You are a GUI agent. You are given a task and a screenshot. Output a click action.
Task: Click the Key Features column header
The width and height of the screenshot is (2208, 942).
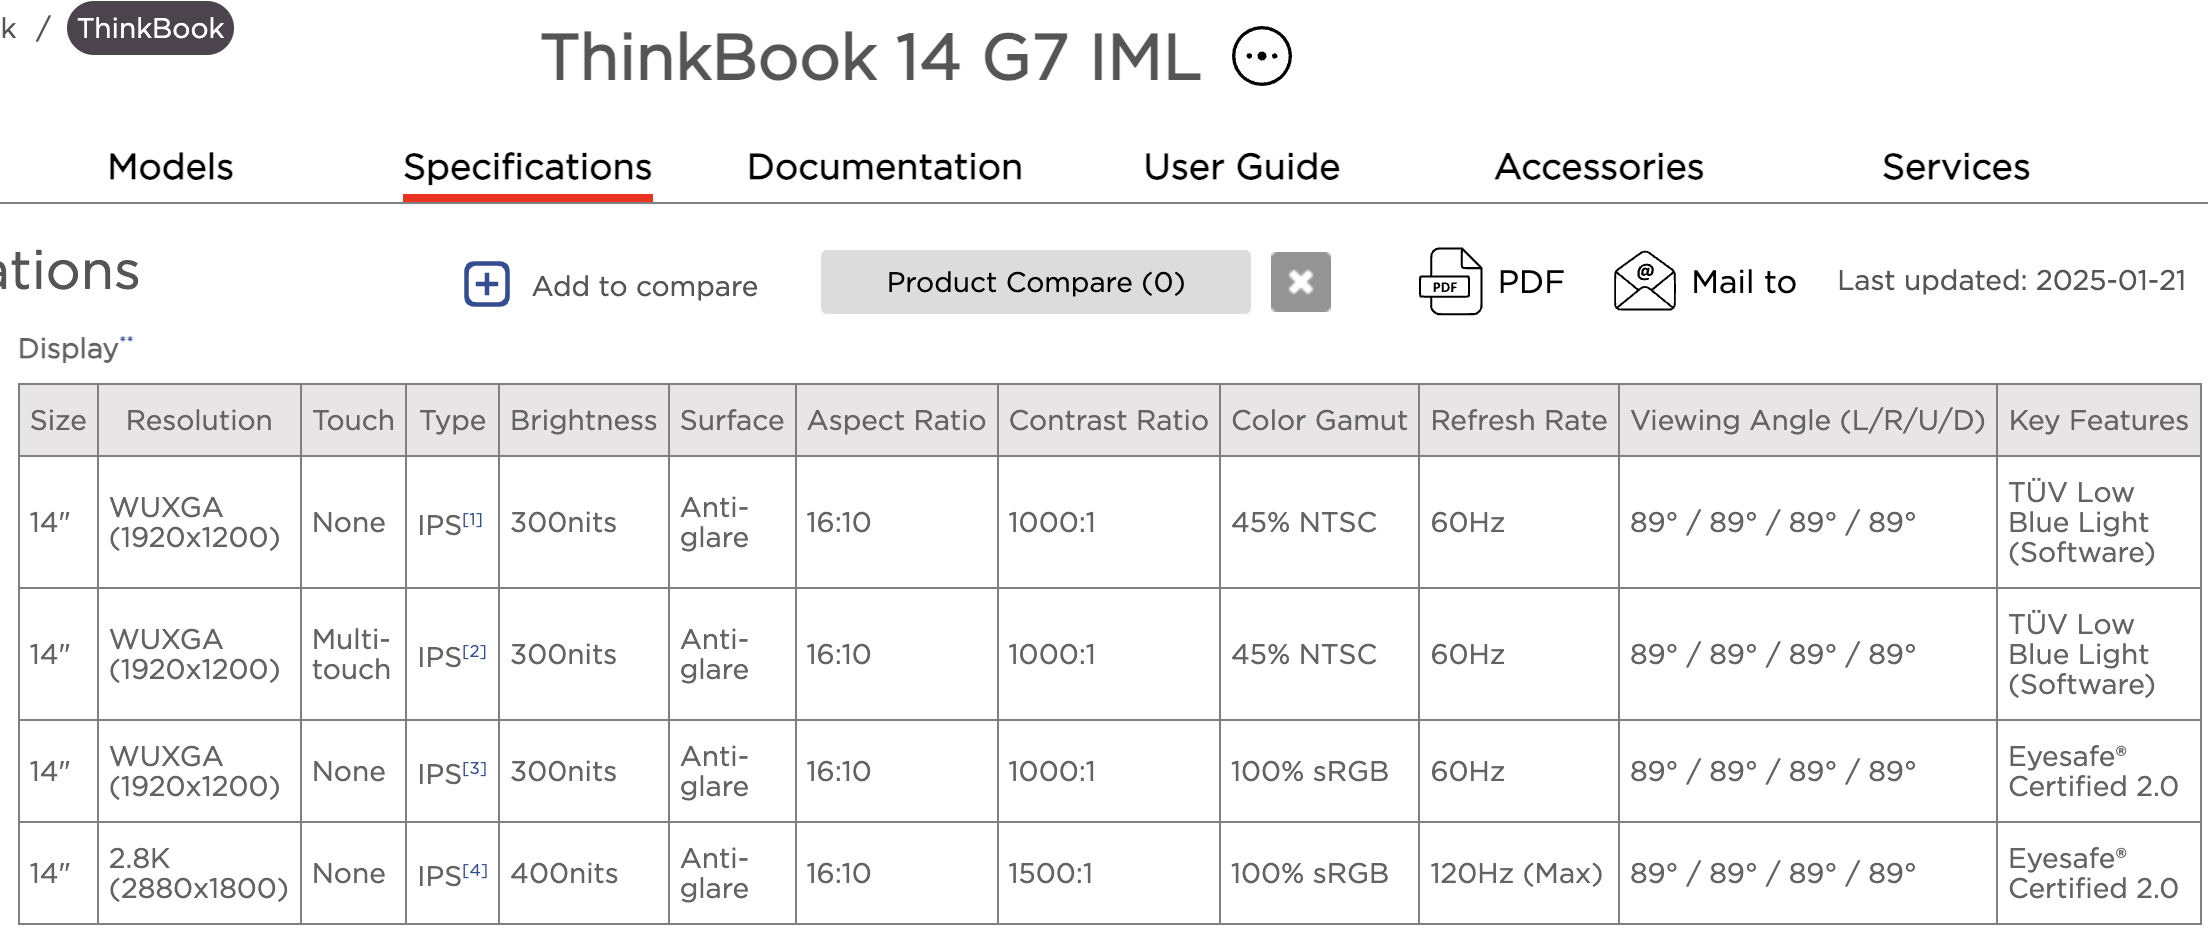[2098, 420]
